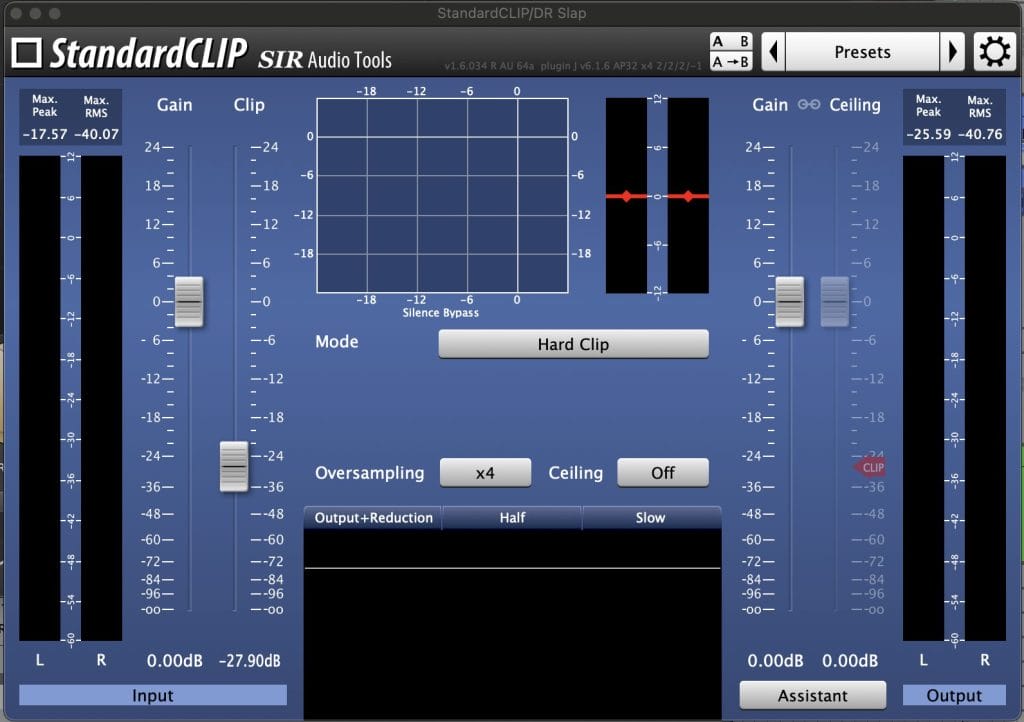Go to previous preset with left arrow
Image resolution: width=1024 pixels, height=722 pixels.
click(773, 52)
